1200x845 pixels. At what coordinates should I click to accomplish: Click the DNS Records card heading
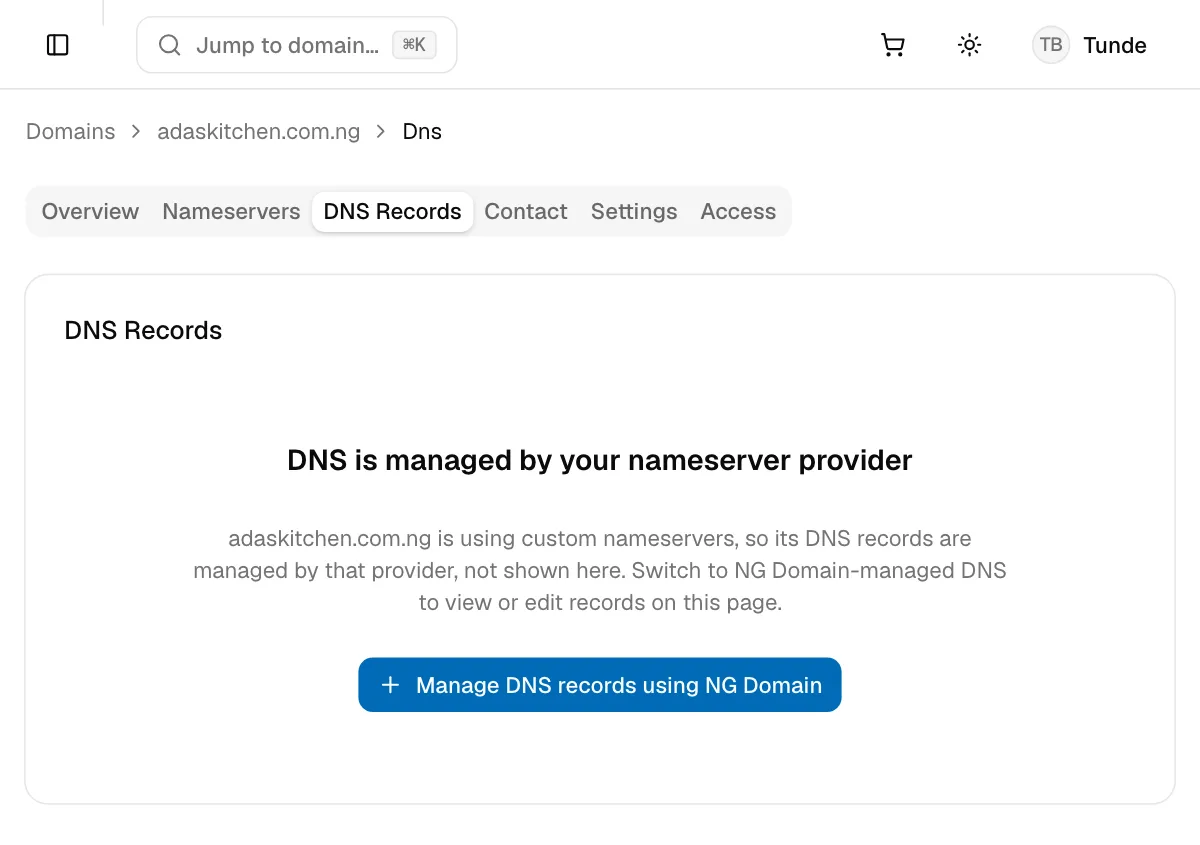(x=143, y=331)
